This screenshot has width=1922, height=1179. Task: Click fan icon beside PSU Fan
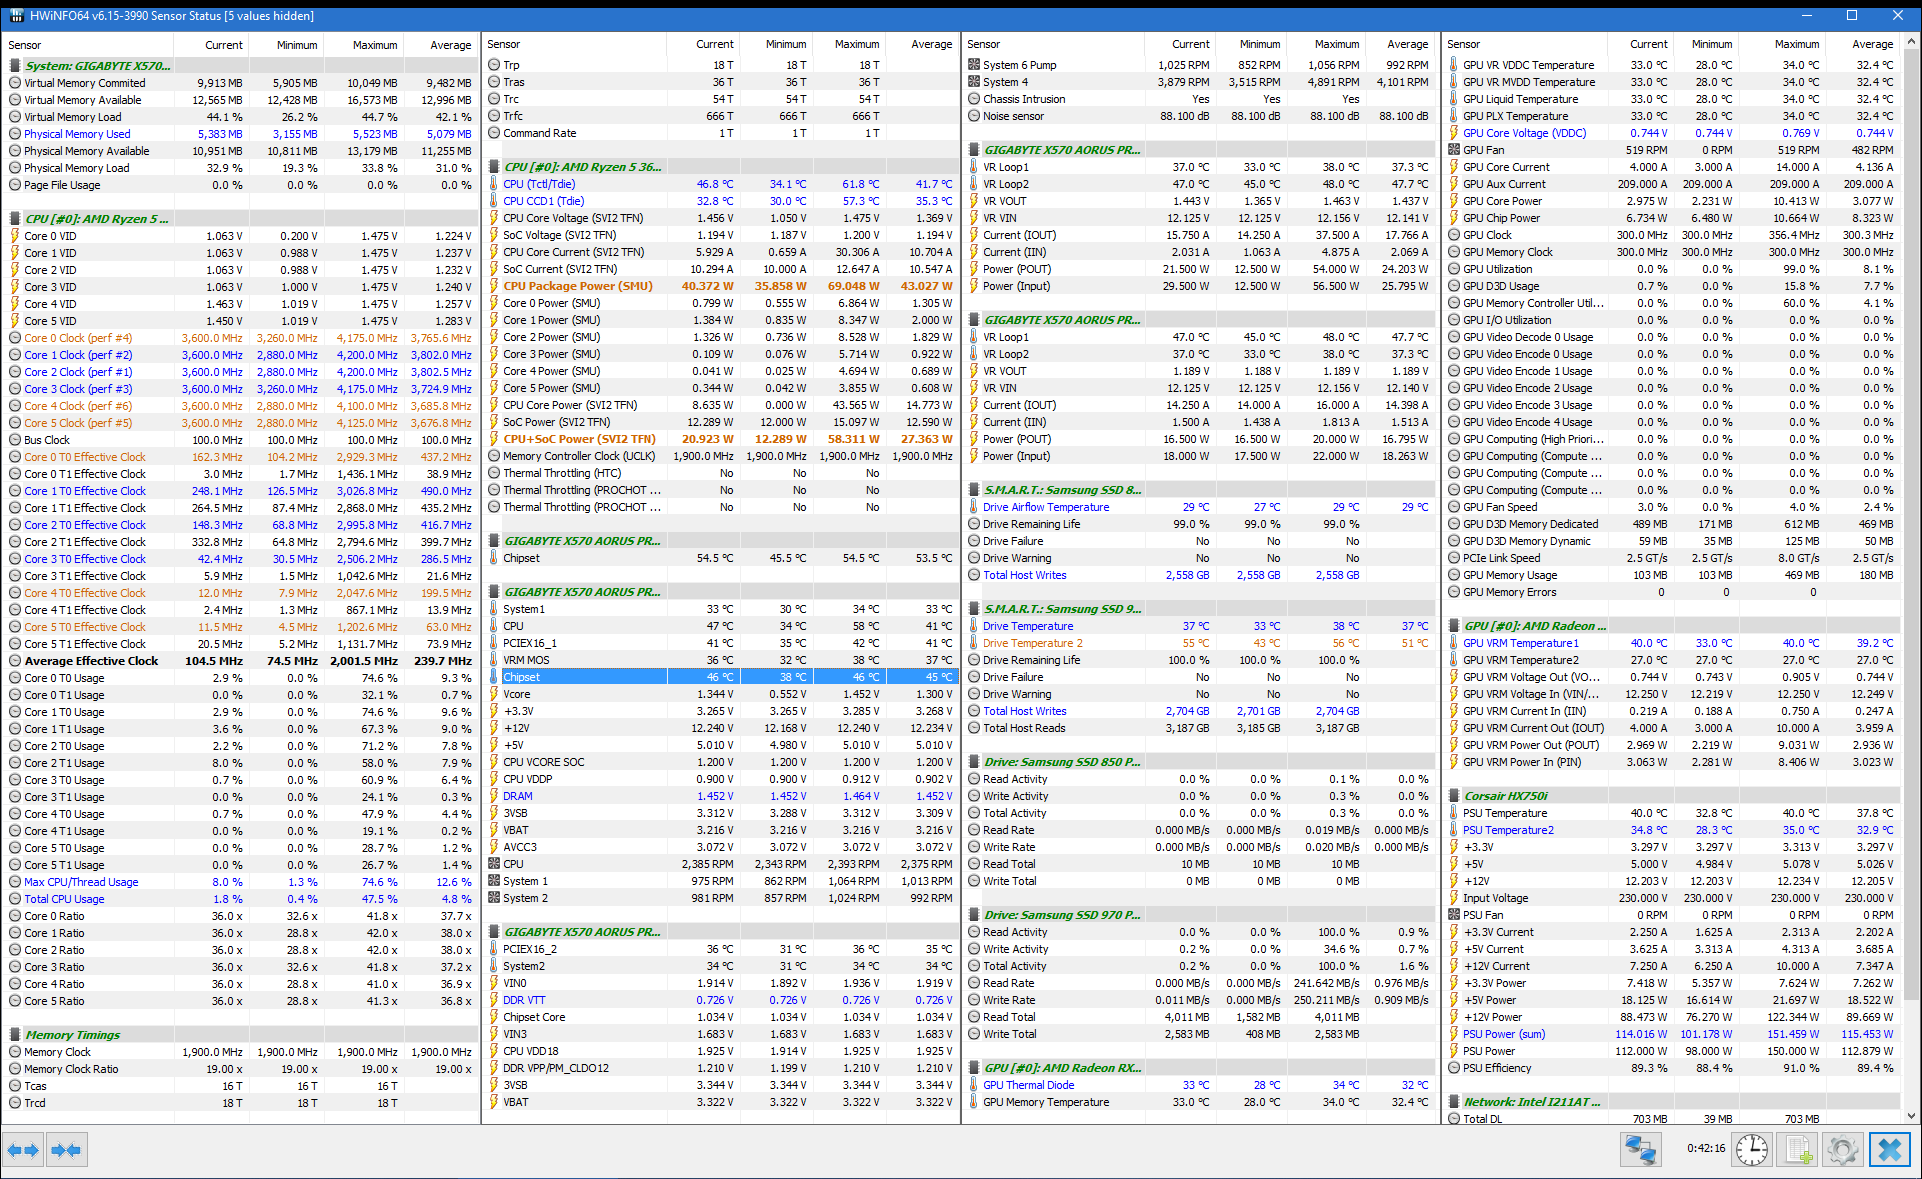pos(1454,915)
